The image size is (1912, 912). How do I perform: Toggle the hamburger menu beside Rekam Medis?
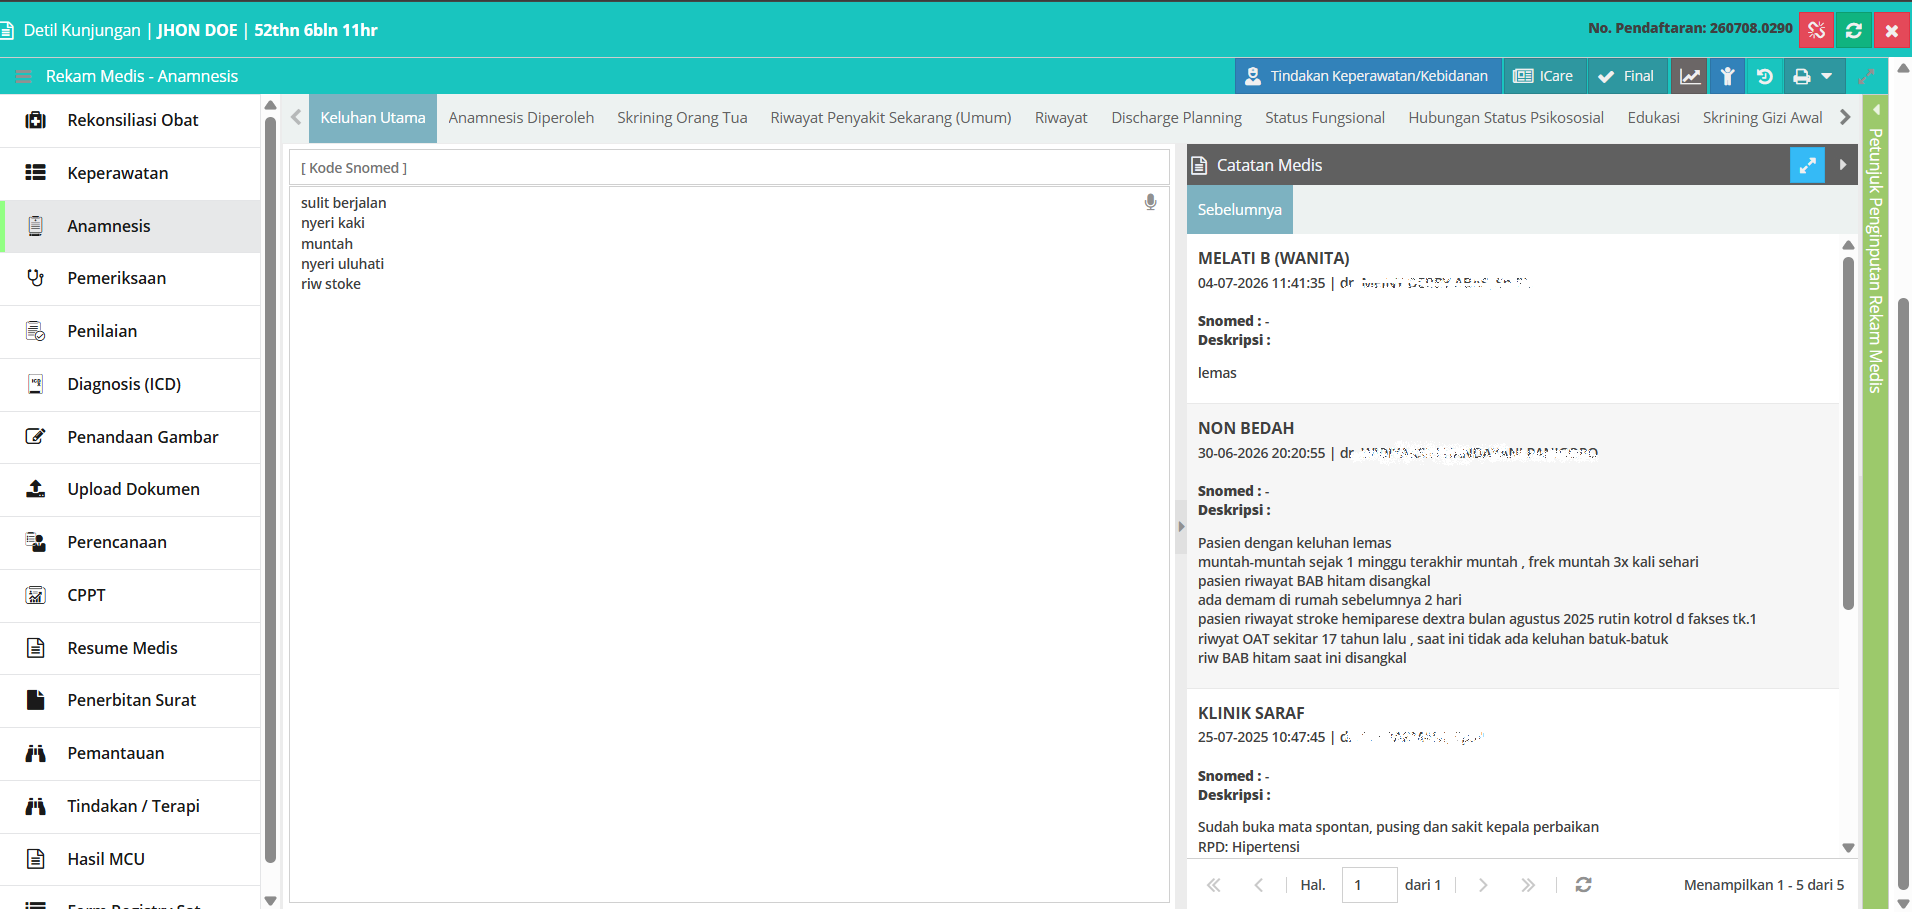(23, 76)
